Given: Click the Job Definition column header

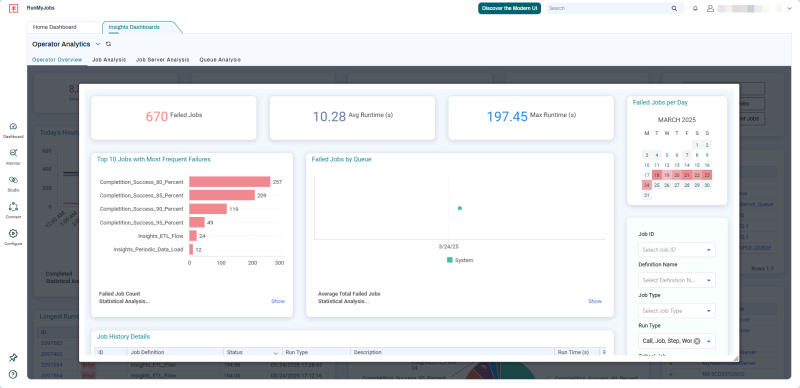Looking at the screenshot, I should pyautogui.click(x=175, y=352).
